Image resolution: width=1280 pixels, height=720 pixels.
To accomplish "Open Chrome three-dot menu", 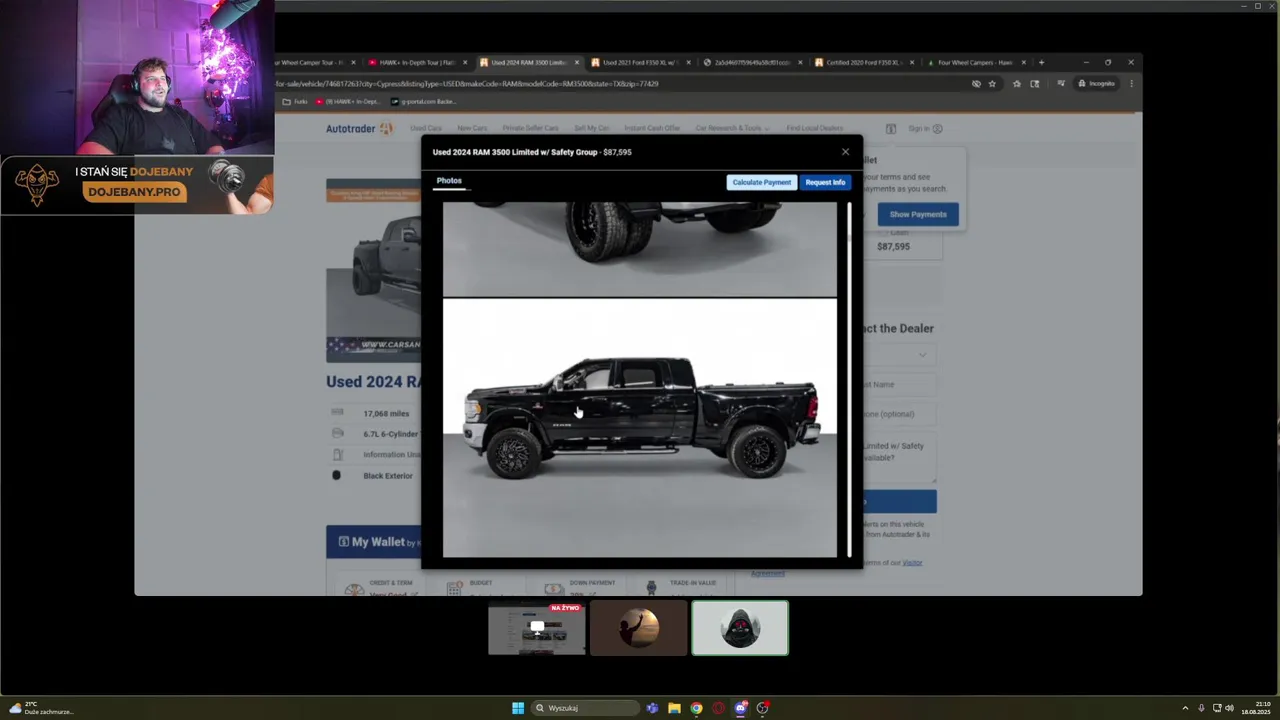I will [x=1131, y=84].
